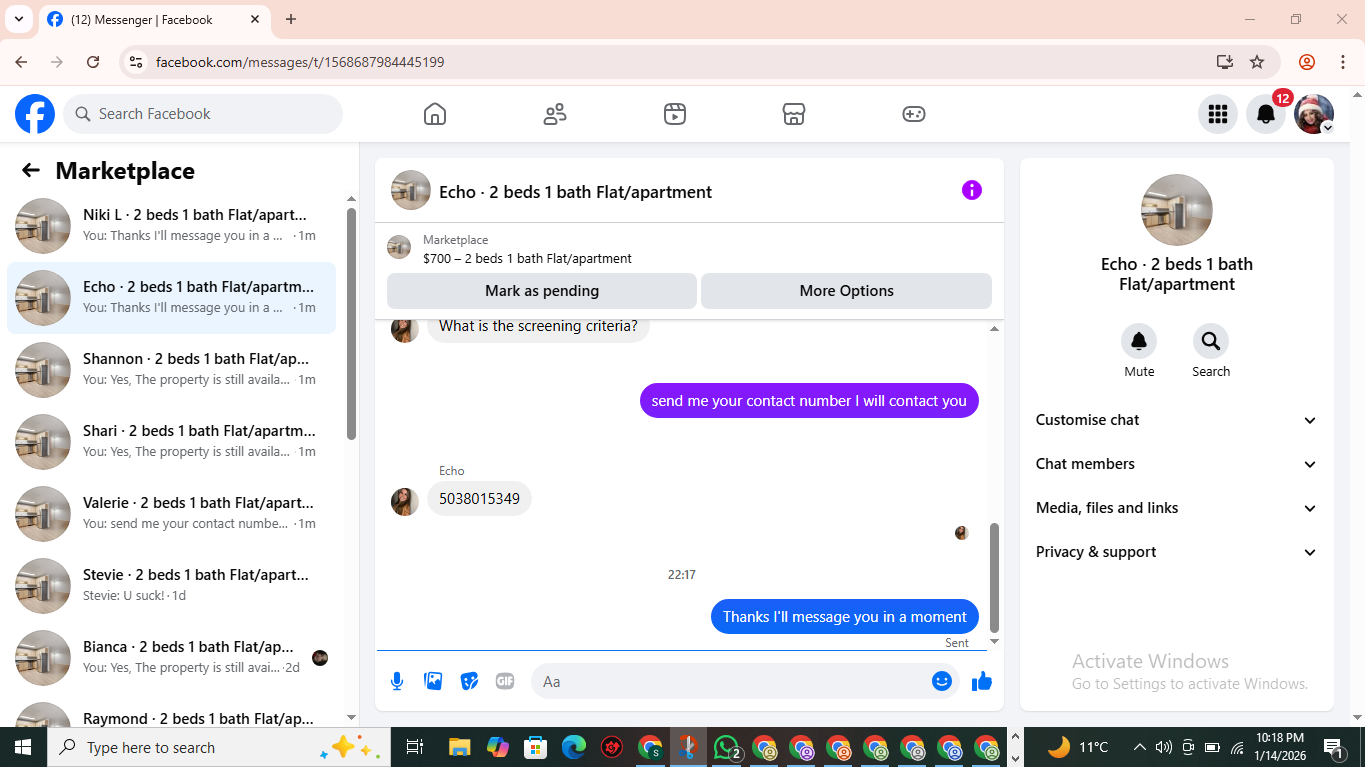This screenshot has height=767, width=1365.
Task: Open the Chrome profile icon in toolbar
Action: pyautogui.click(x=1307, y=62)
